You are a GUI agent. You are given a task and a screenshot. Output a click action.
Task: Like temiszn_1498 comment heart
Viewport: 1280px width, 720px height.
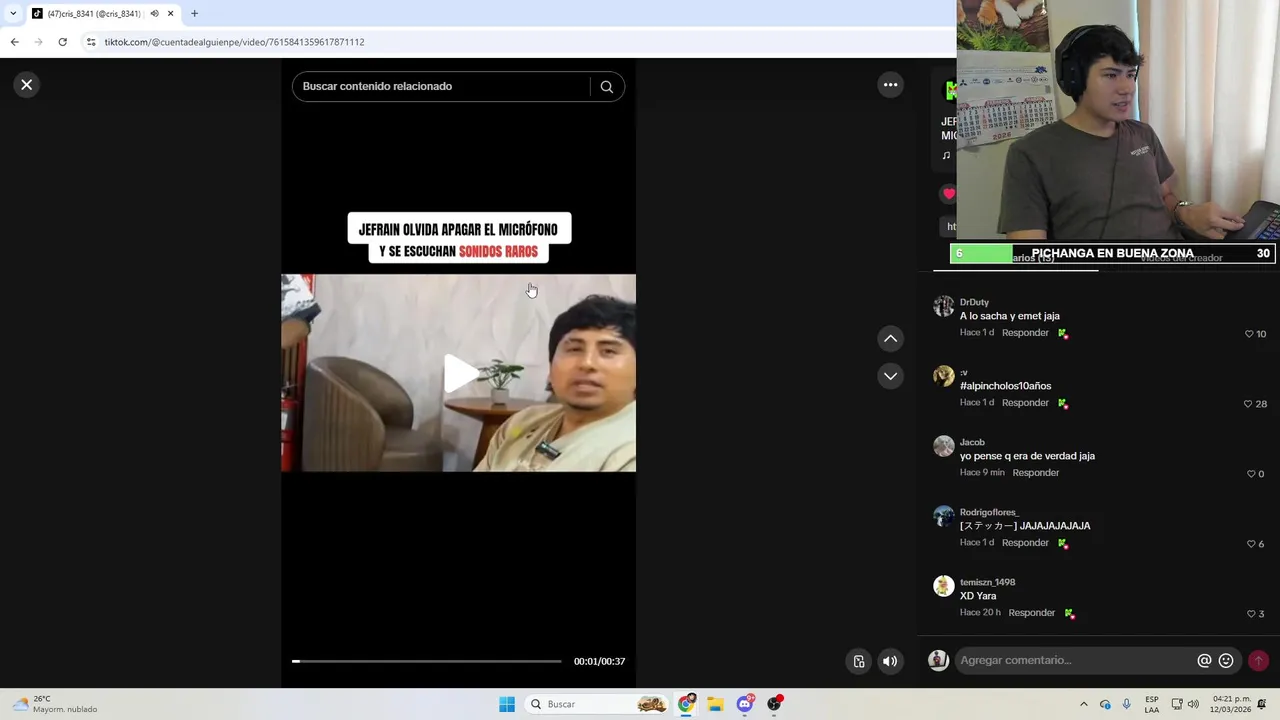pos(1251,614)
